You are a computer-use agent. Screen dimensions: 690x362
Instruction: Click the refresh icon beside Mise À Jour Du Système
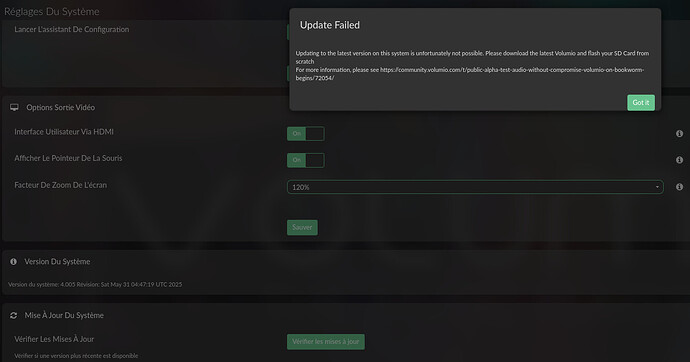pyautogui.click(x=14, y=315)
